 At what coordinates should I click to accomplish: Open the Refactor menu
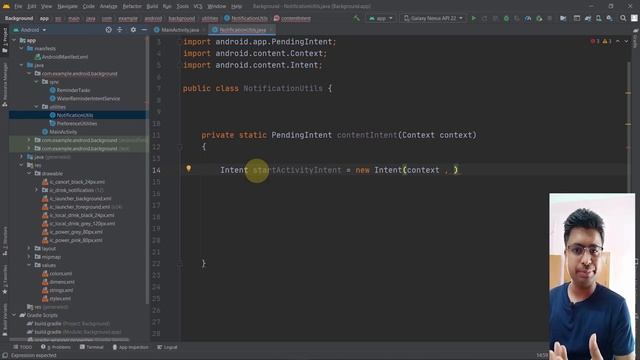132,6
